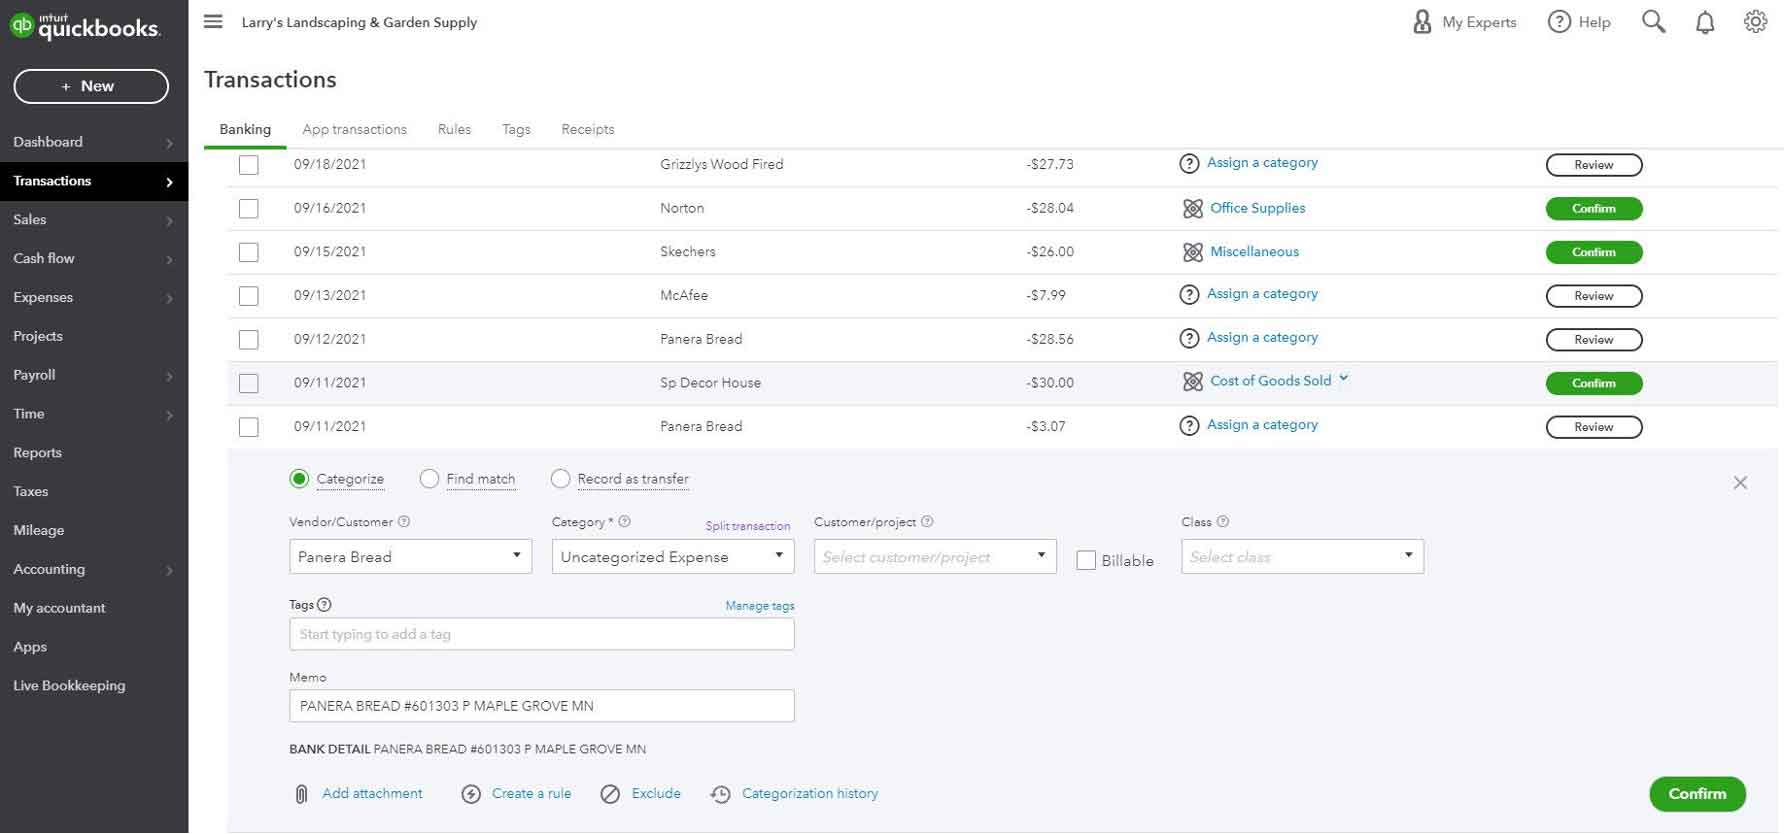Click suggestion icon beside Cost of Goods Sold
The height and width of the screenshot is (834, 1784).
[1192, 382]
